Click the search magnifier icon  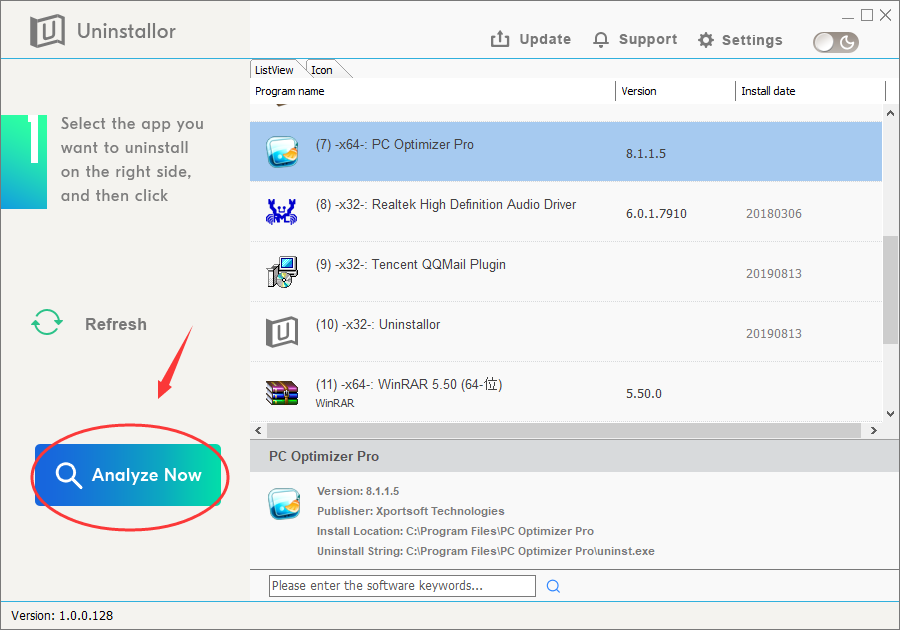pyautogui.click(x=553, y=586)
